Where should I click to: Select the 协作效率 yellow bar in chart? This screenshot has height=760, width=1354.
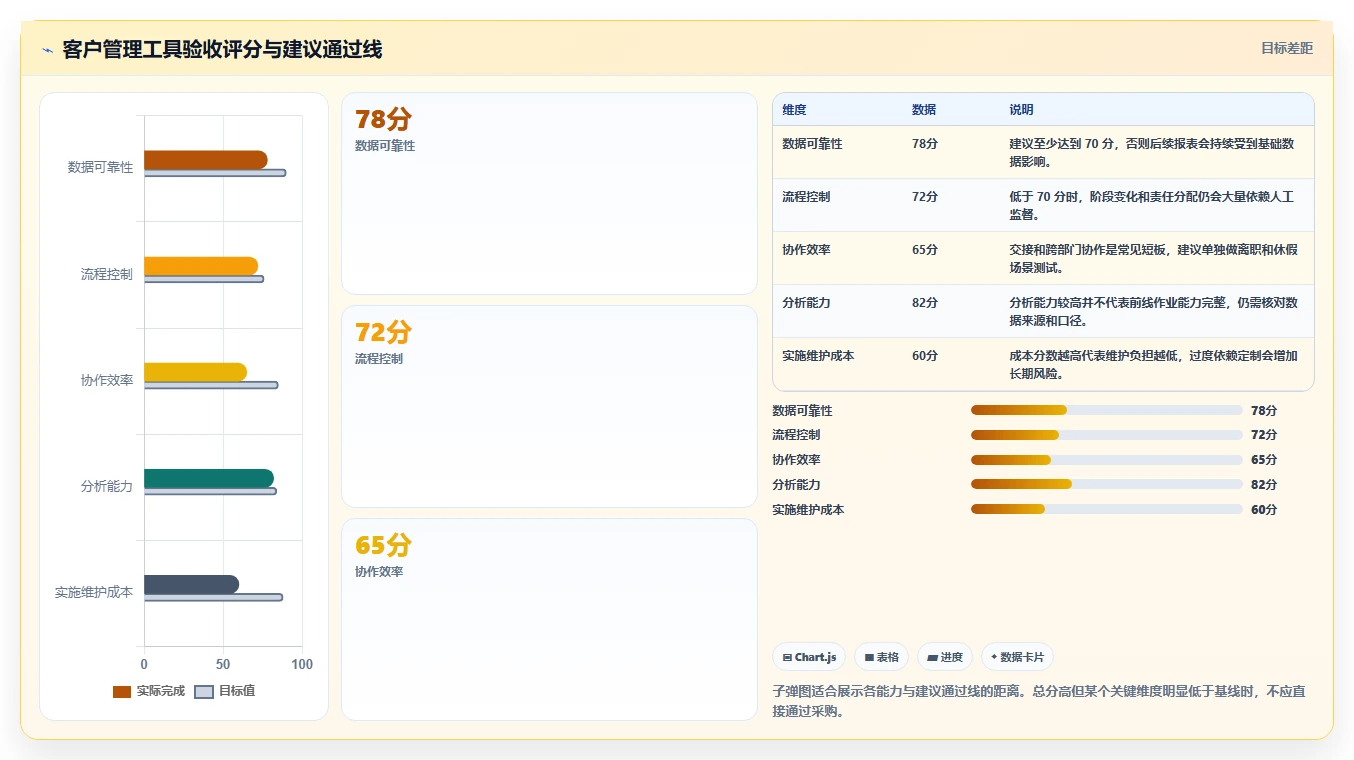(195, 372)
